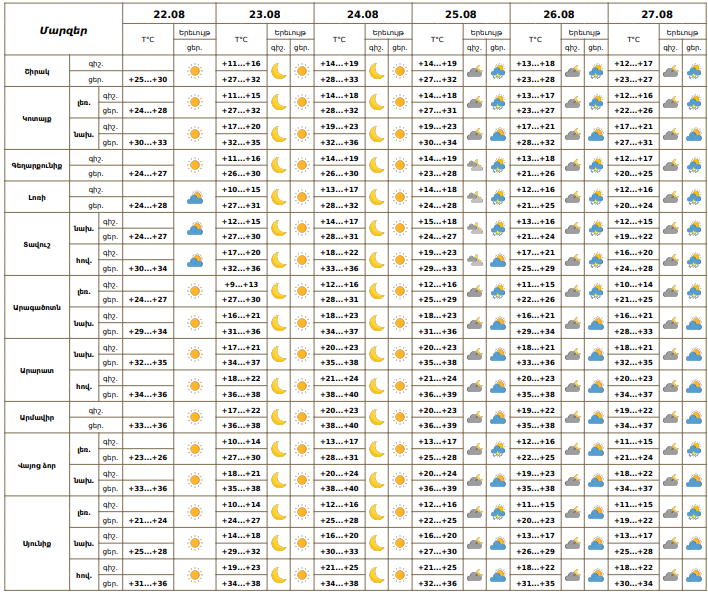Screen dimensions: 708x592
Task: Click the thunderstorm day icon for Շիրակ on 25.08
Action: coord(498,71)
